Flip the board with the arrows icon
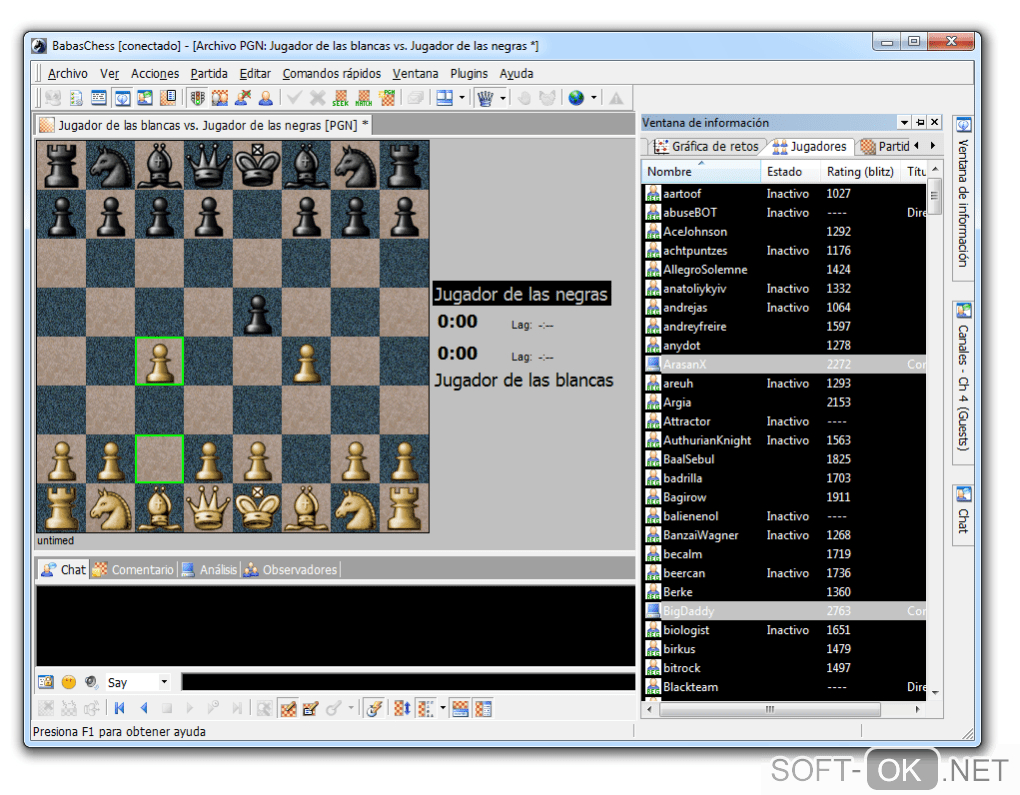The image size is (1020, 795). 403,708
